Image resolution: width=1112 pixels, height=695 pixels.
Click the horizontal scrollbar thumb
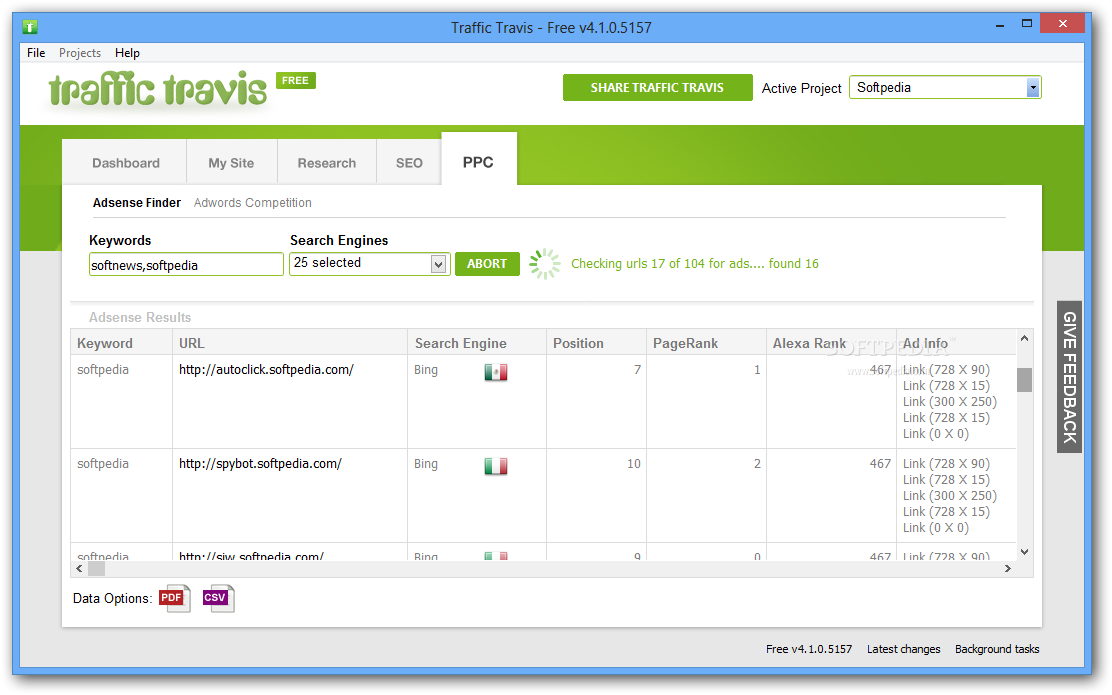click(96, 569)
